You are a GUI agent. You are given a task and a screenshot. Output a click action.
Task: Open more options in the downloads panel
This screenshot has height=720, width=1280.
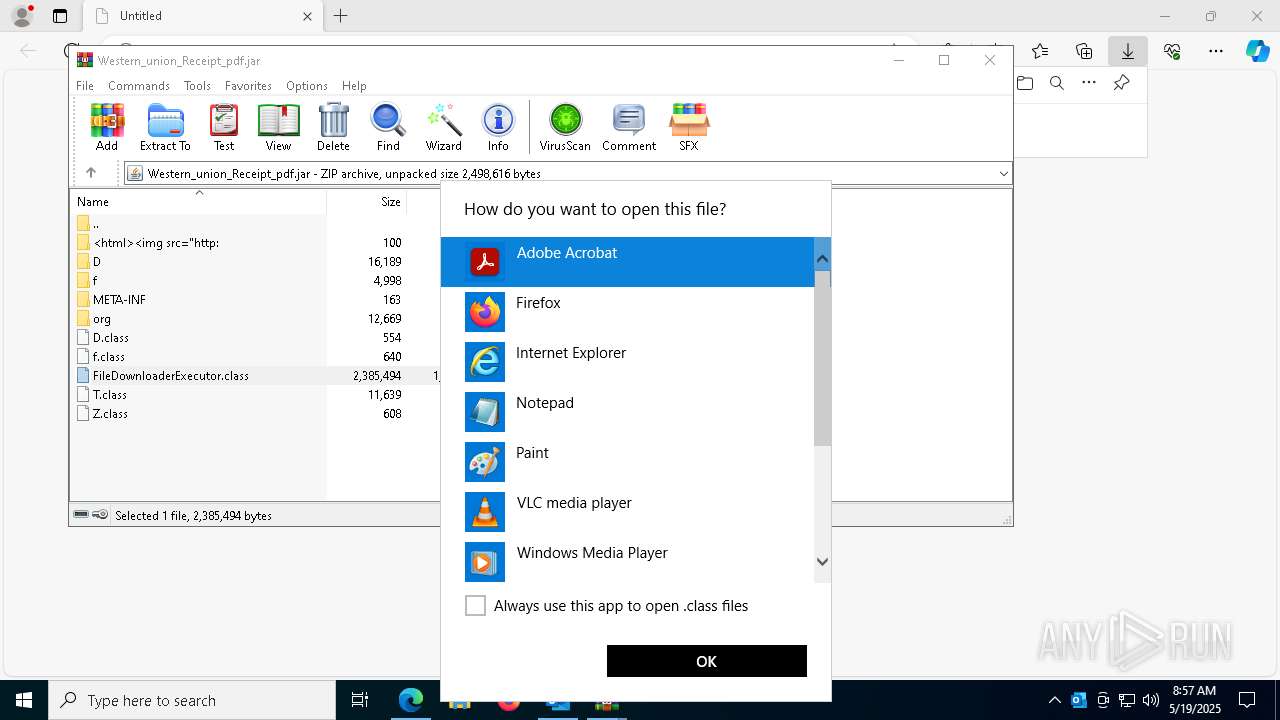(1089, 83)
